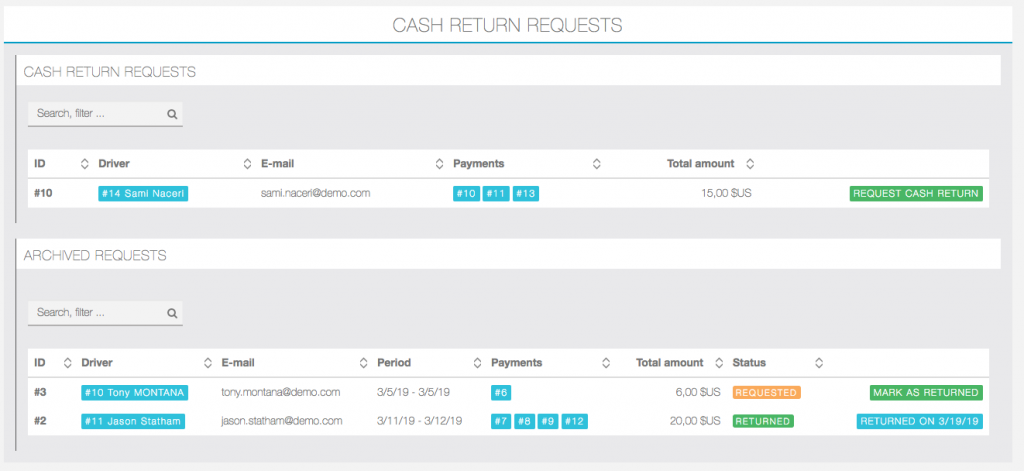Sort cash return requests by ID arrows
This screenshot has width=1024, height=471.
pyautogui.click(x=84, y=164)
